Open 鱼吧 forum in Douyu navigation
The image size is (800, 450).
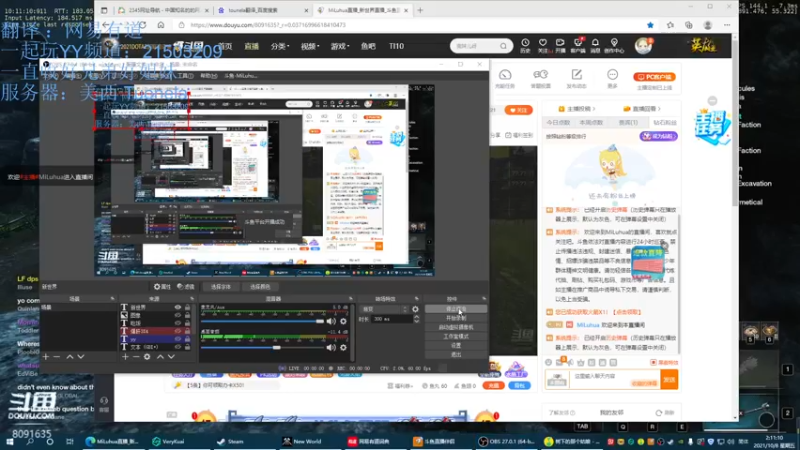click(368, 46)
